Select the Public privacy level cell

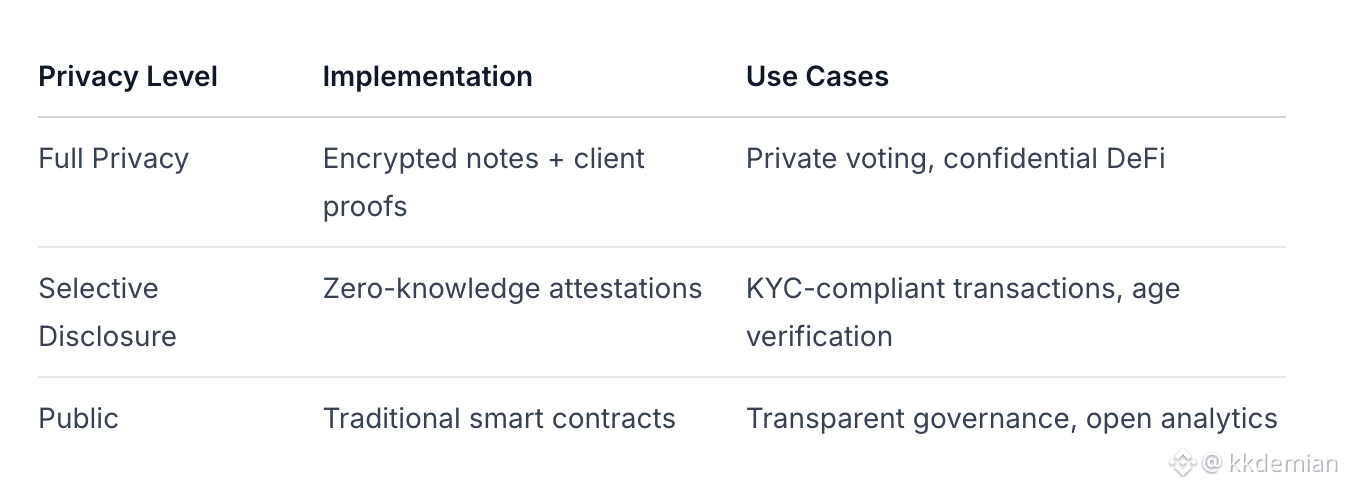tap(78, 418)
